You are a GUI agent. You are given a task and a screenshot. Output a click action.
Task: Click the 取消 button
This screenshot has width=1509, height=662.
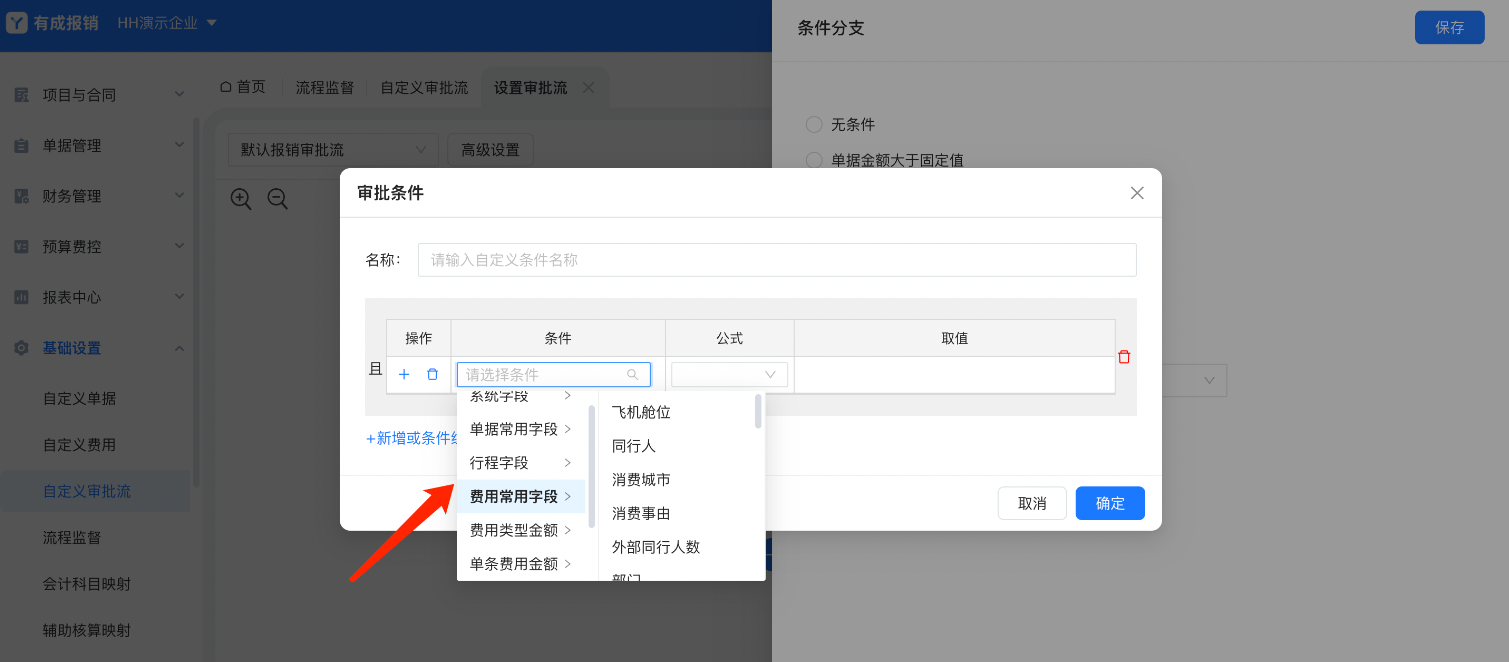click(1032, 503)
